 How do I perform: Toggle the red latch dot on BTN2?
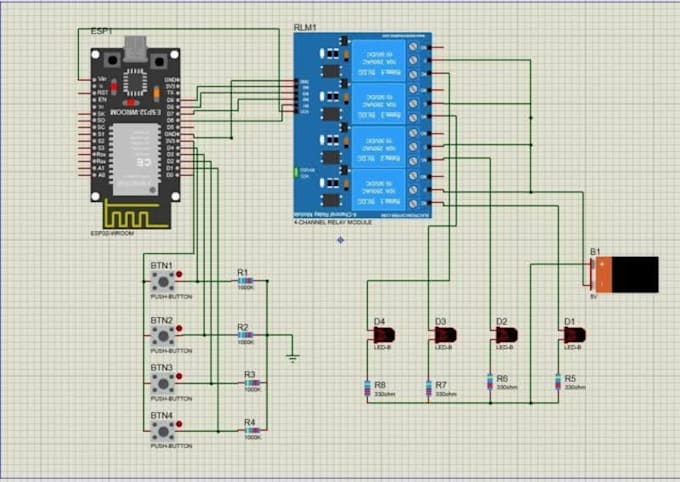[x=179, y=328]
